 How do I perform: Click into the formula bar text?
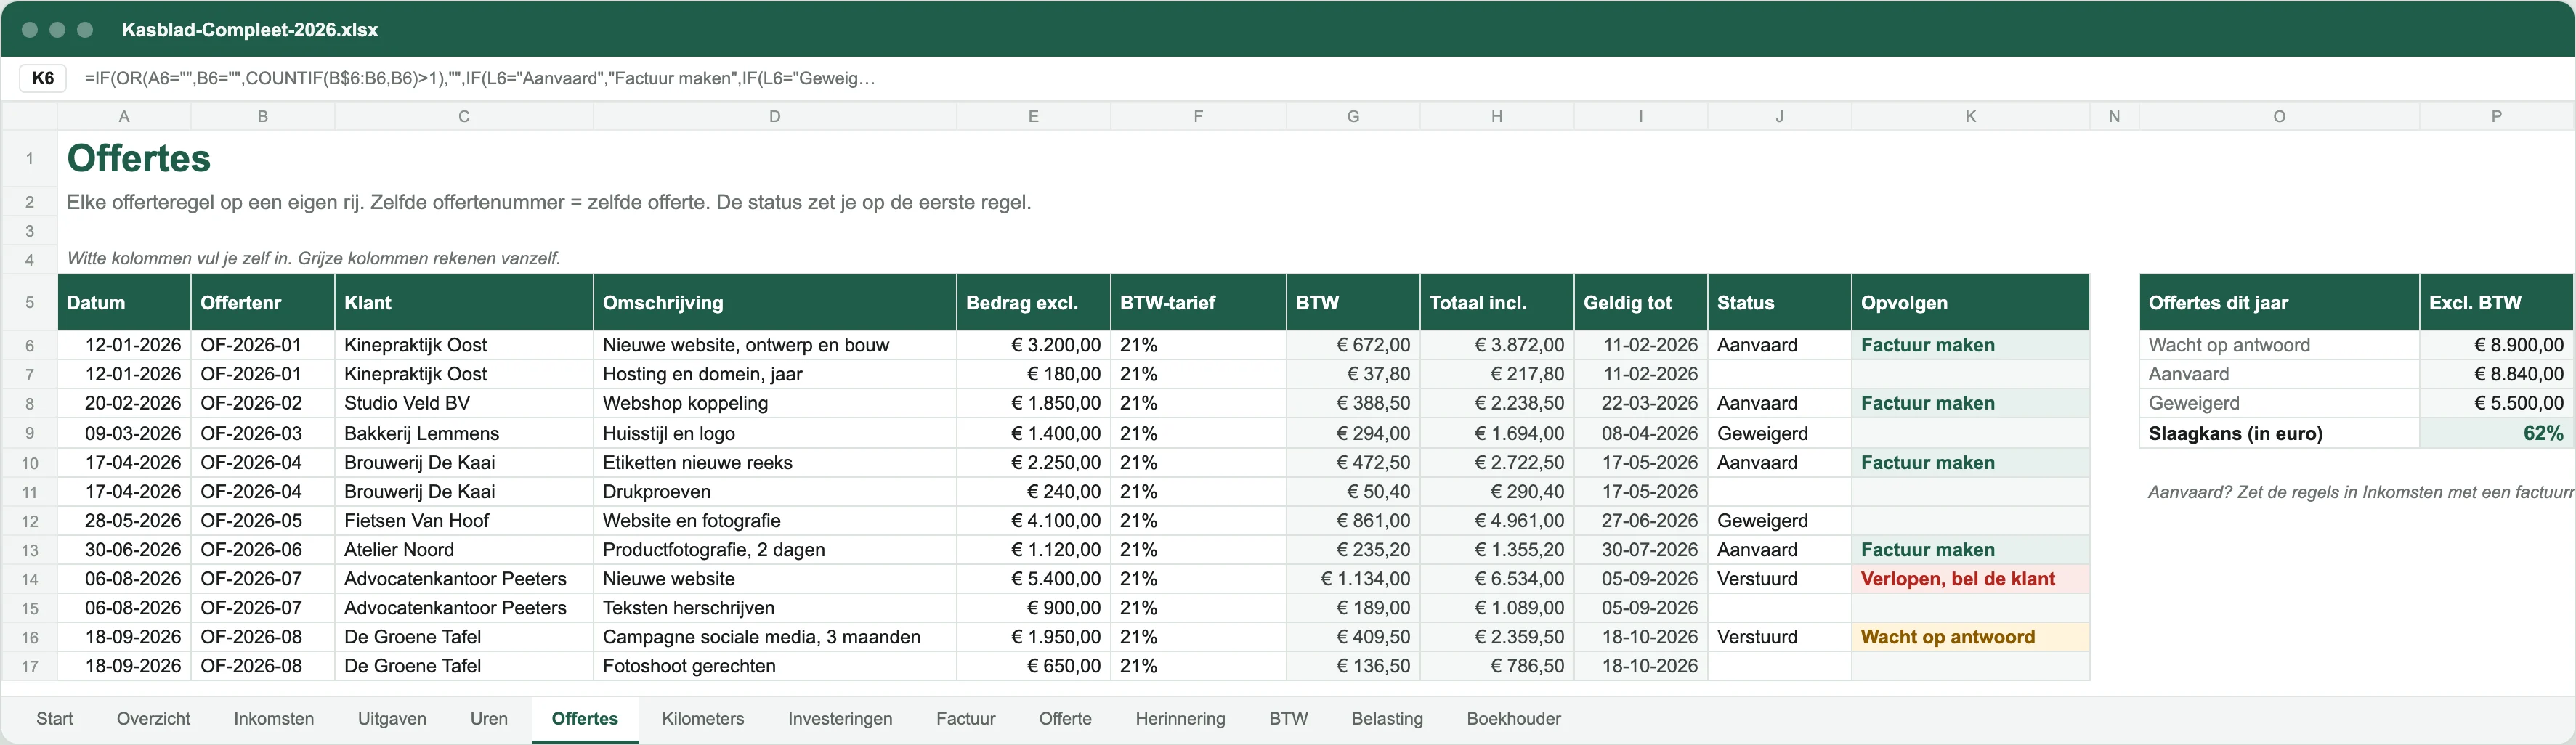[480, 78]
